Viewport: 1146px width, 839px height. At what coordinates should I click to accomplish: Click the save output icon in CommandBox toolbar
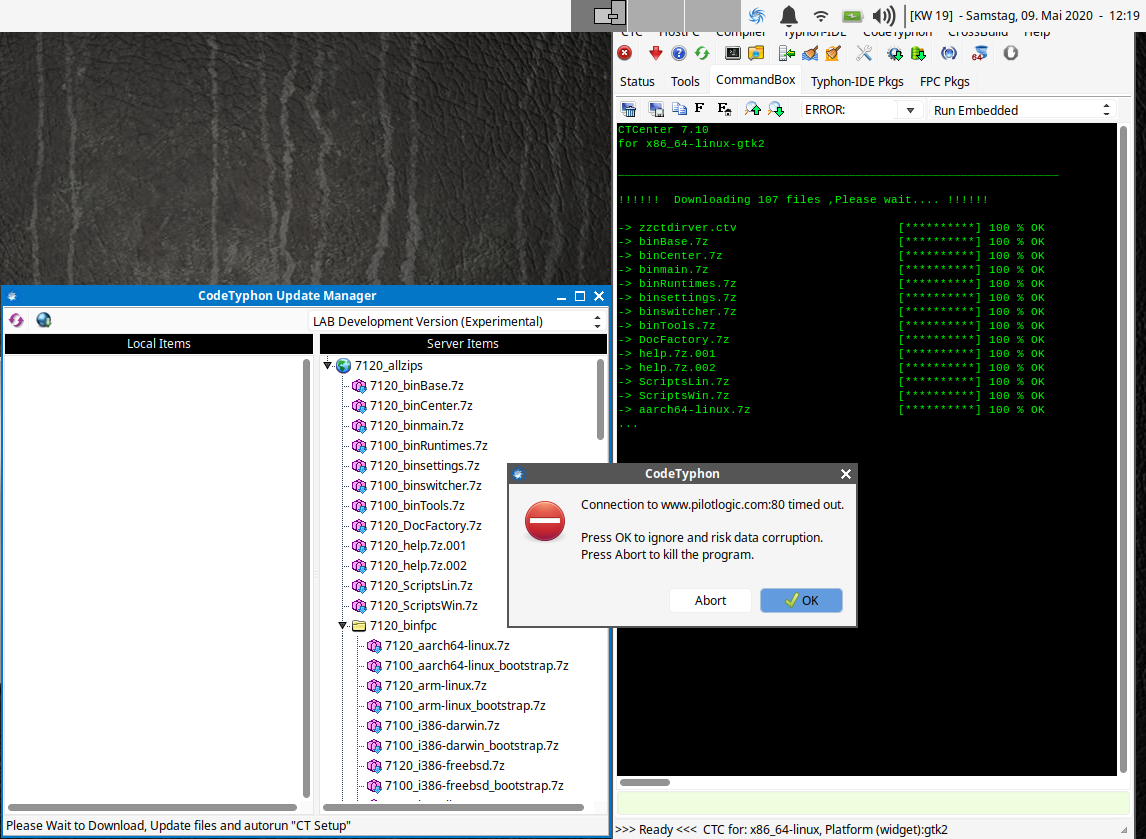(x=656, y=110)
